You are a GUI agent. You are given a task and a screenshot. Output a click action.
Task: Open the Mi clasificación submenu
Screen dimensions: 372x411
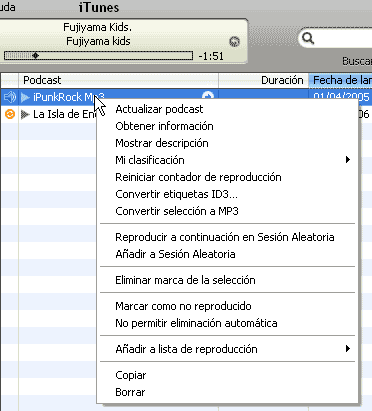click(227, 160)
